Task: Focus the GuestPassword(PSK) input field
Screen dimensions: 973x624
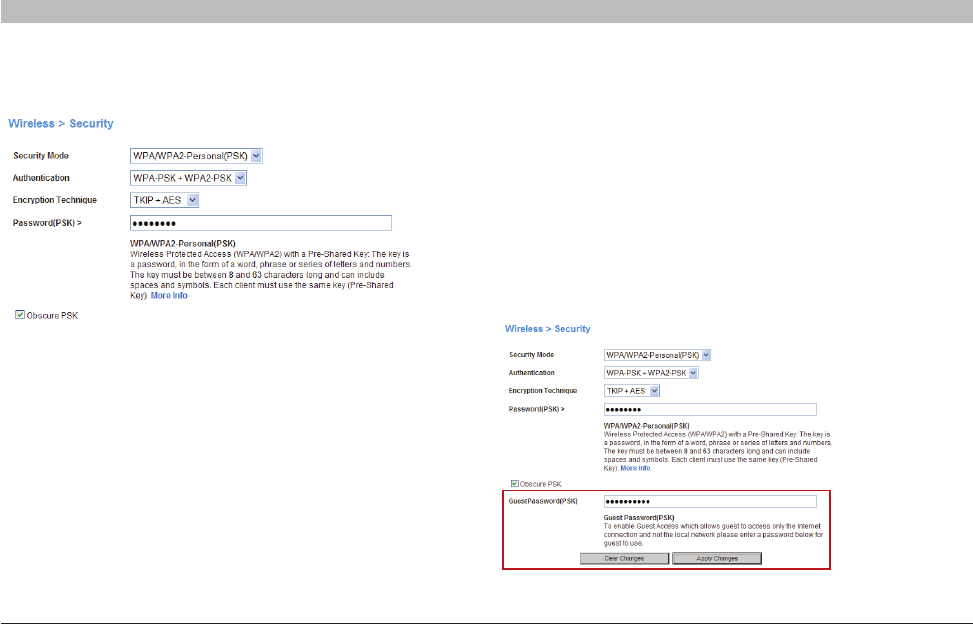Action: 710,501
